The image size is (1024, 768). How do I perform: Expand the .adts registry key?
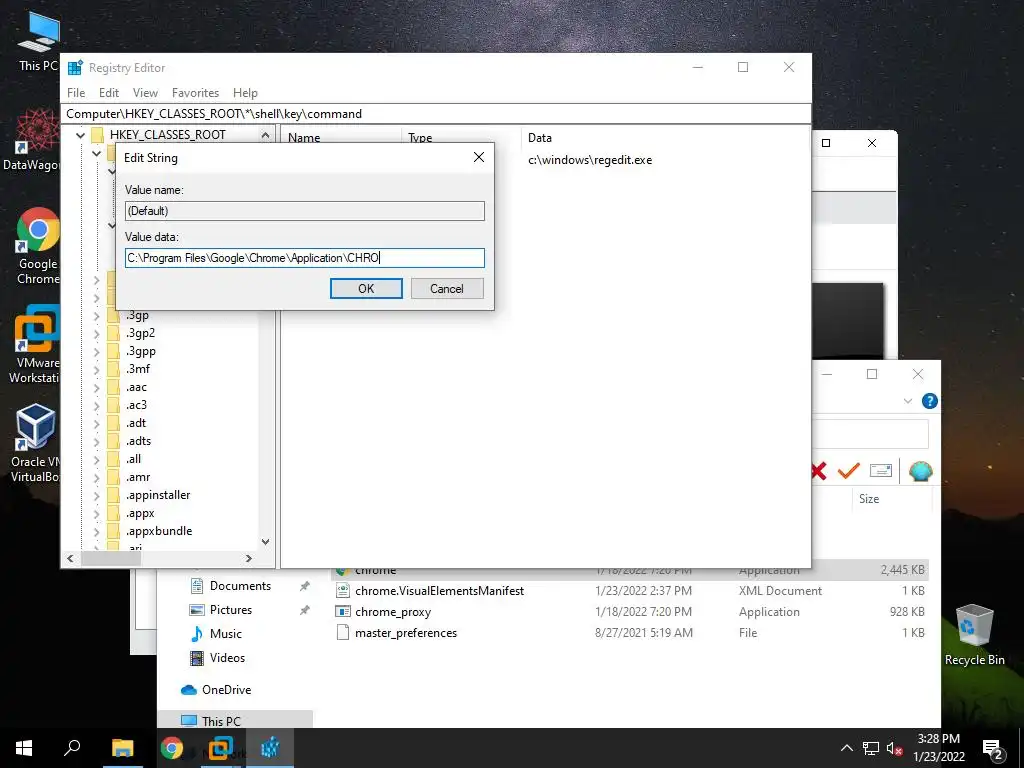pyautogui.click(x=97, y=441)
